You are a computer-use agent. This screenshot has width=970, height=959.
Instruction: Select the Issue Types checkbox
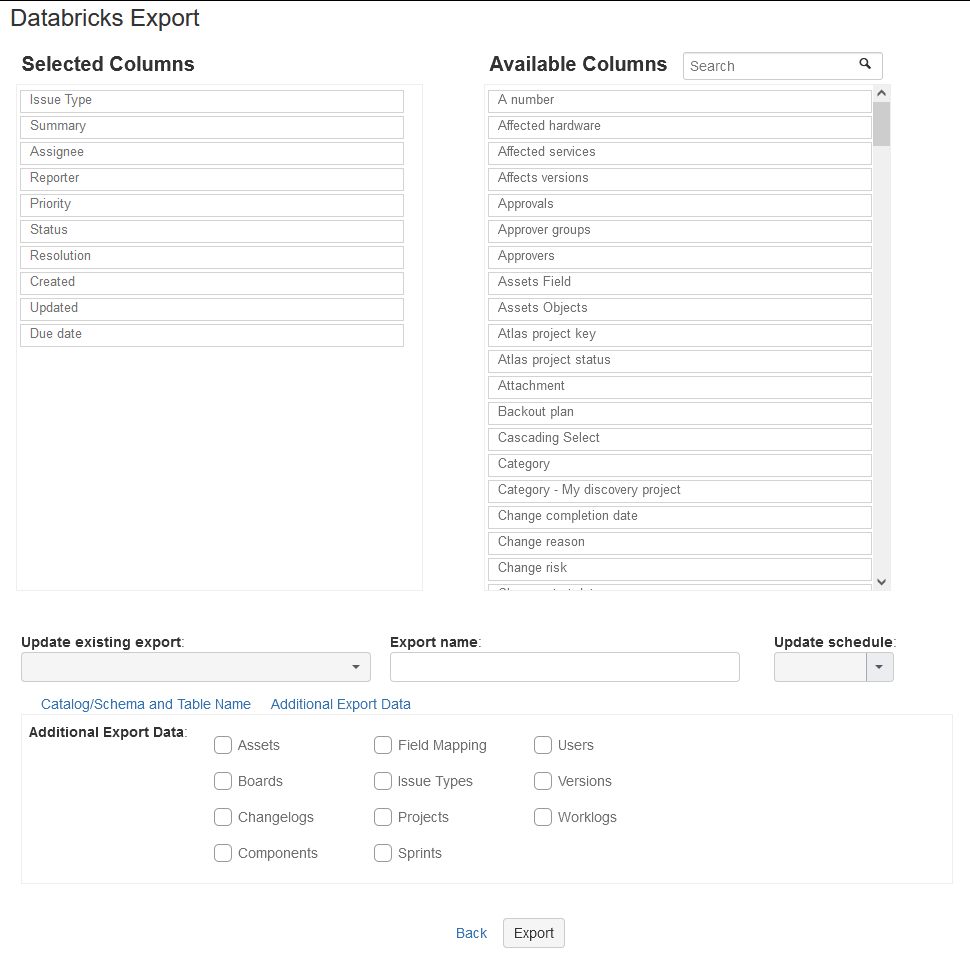click(x=383, y=781)
